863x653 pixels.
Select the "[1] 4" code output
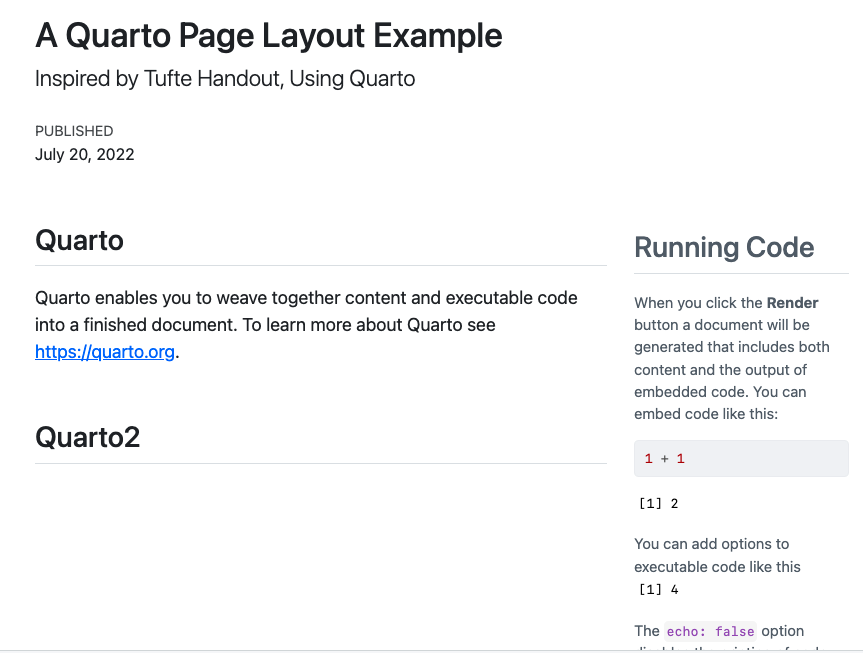pyautogui.click(x=658, y=589)
